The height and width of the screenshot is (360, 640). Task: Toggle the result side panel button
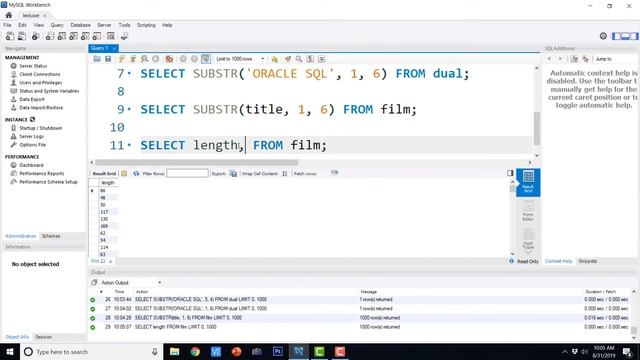point(510,173)
